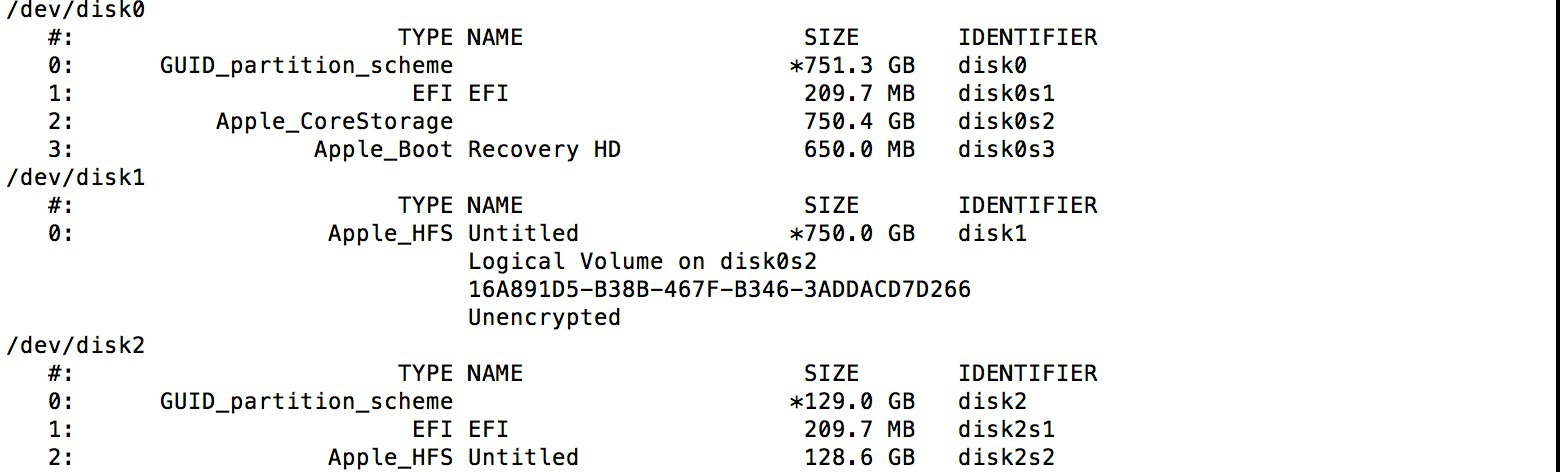
Task: Click the Apple_Boot partition type text
Action: tap(383, 150)
